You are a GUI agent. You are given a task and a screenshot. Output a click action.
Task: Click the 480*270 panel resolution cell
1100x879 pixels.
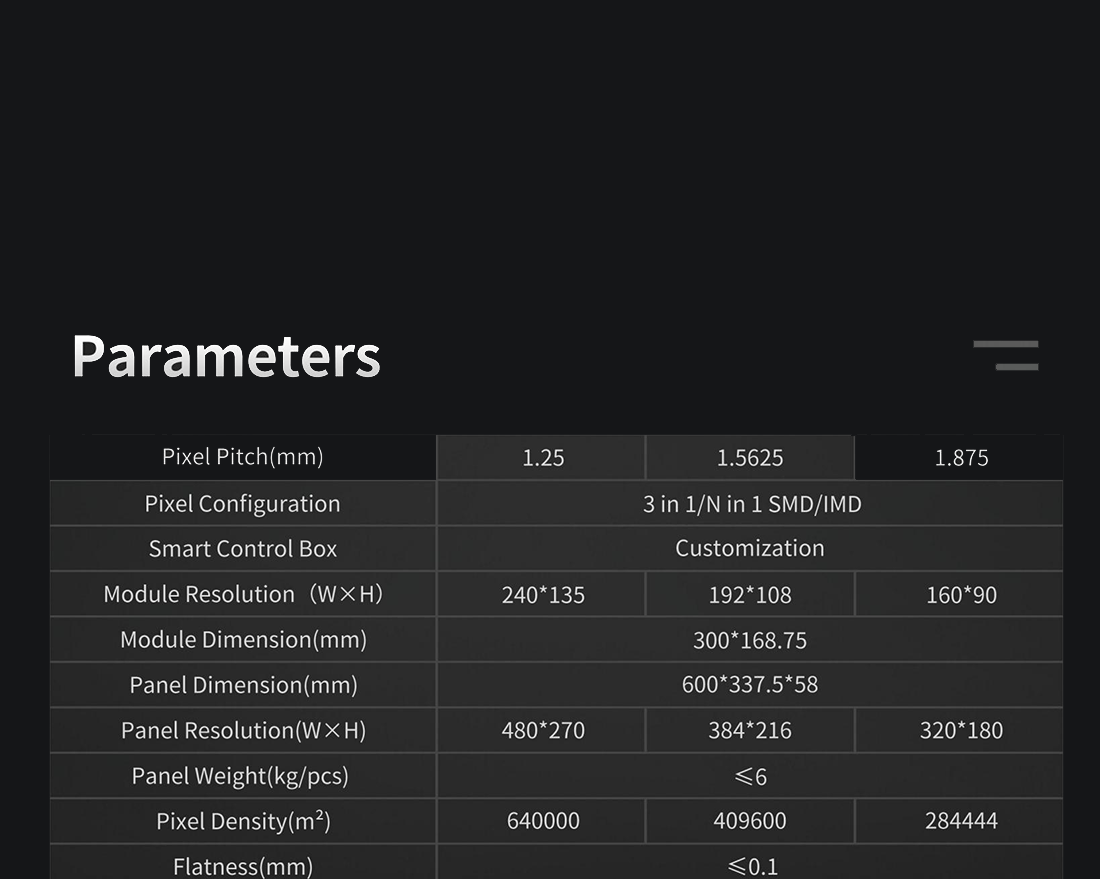click(x=543, y=730)
